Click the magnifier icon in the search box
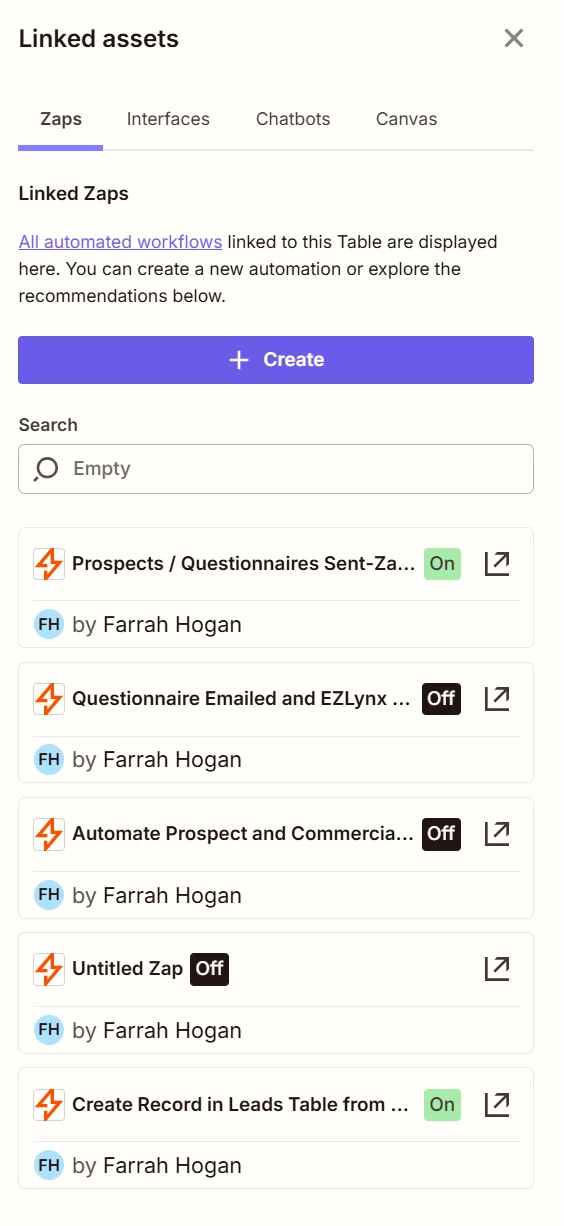564x1226 pixels. 46,469
